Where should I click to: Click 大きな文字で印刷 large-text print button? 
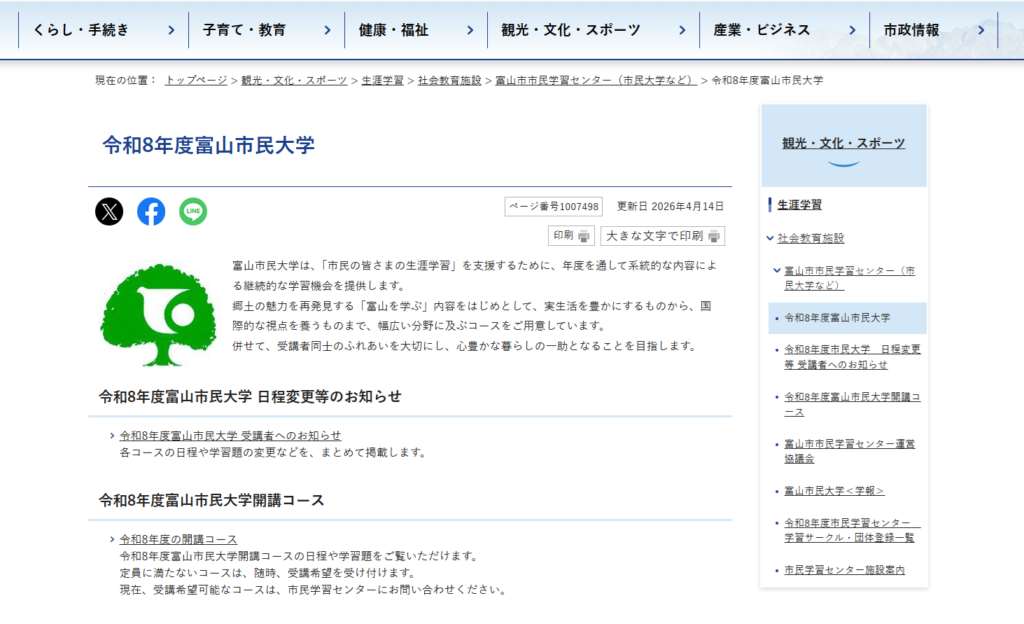662,236
